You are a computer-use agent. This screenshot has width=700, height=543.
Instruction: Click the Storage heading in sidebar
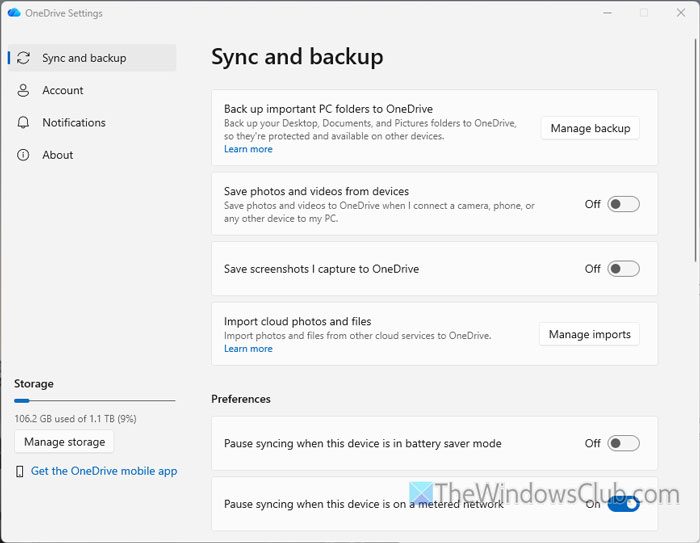(33, 384)
